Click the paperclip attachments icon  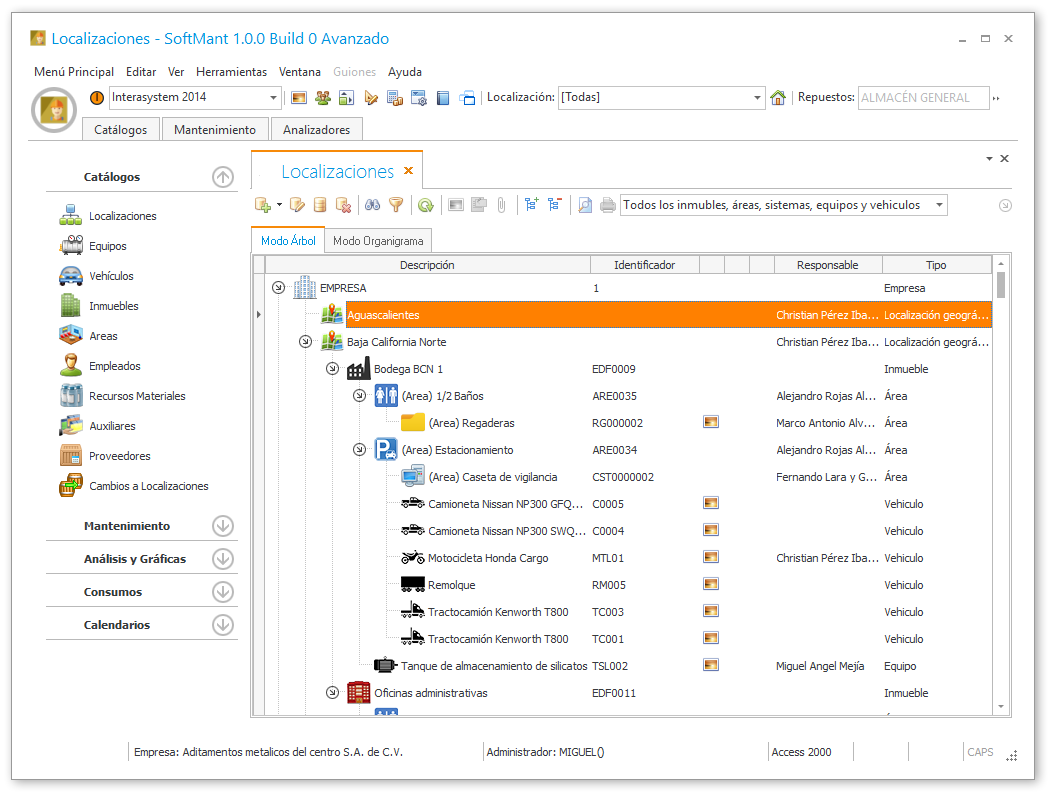pyautogui.click(x=502, y=205)
